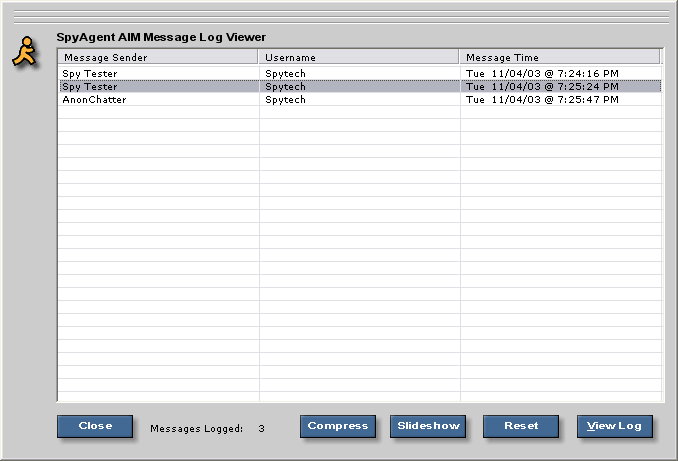Image resolution: width=678 pixels, height=461 pixels.
Task: Select Spy Tester row at 7:24:16 PM
Action: click(360, 74)
